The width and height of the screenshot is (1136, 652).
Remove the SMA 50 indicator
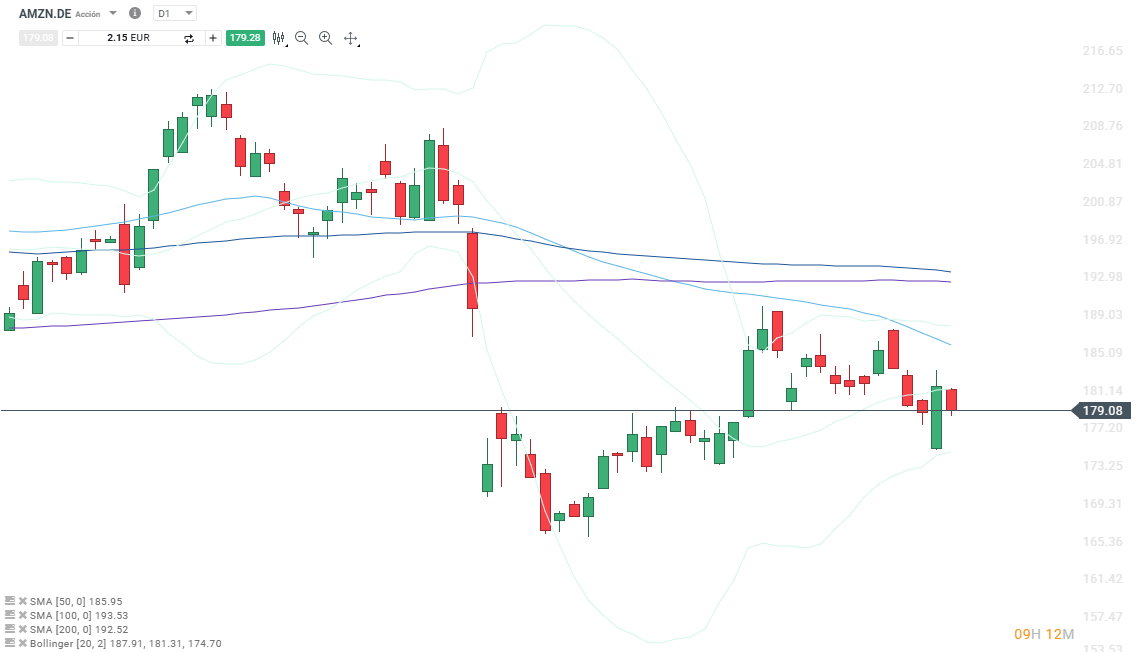22,602
